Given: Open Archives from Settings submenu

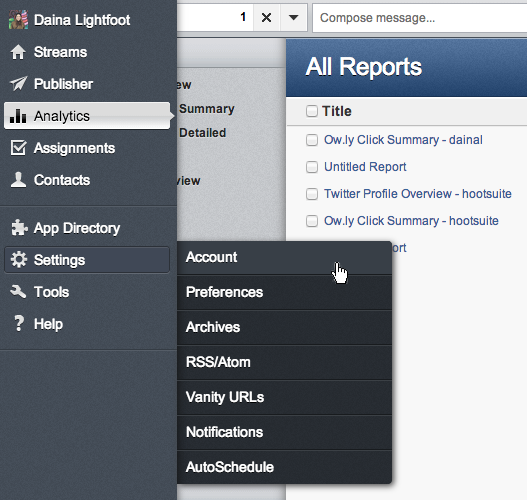Looking at the screenshot, I should [284, 327].
